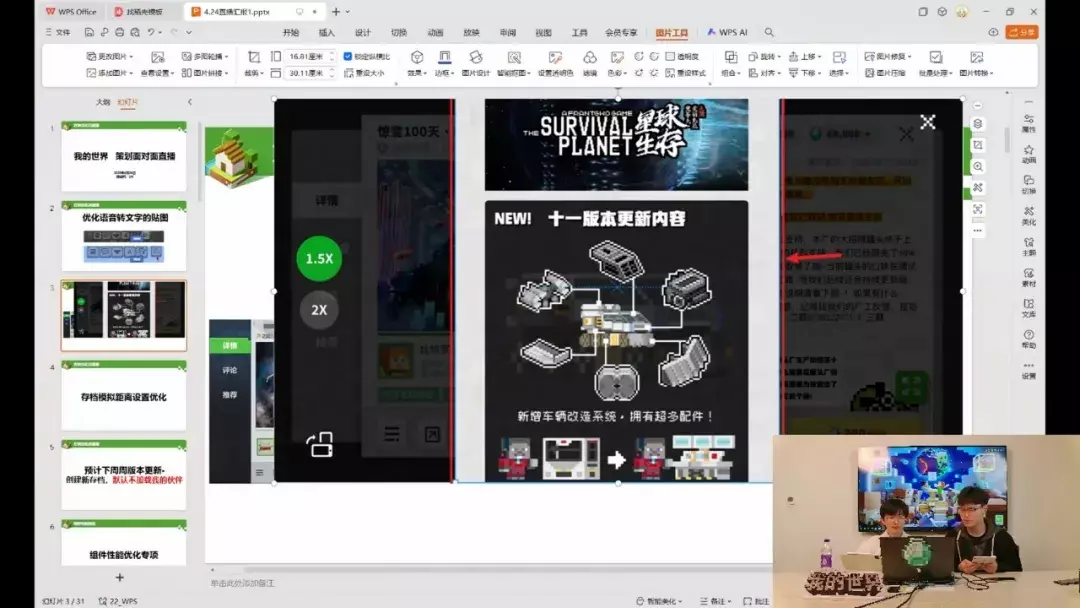Open the 属性 properties sidebar icon
Image resolution: width=1080 pixels, height=608 pixels.
(1028, 123)
